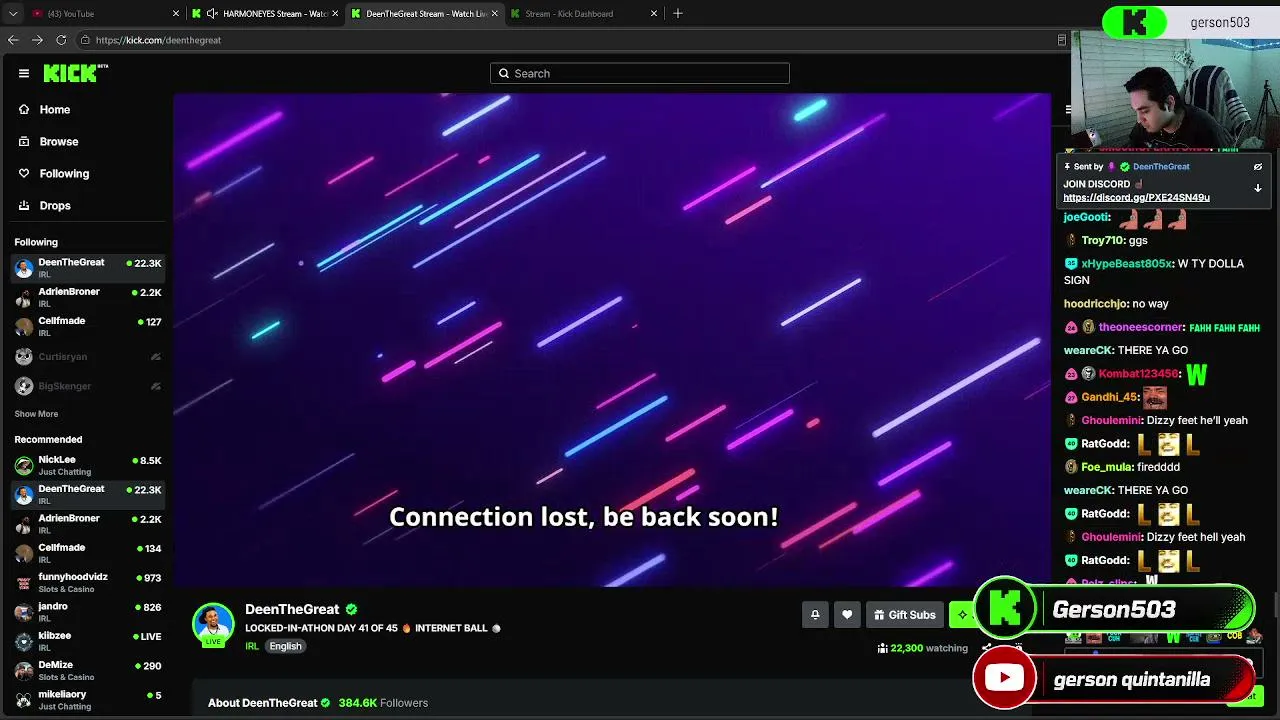Image resolution: width=1280 pixels, height=720 pixels.
Task: Open mikeliaory recommended channel
Action: (x=88, y=699)
